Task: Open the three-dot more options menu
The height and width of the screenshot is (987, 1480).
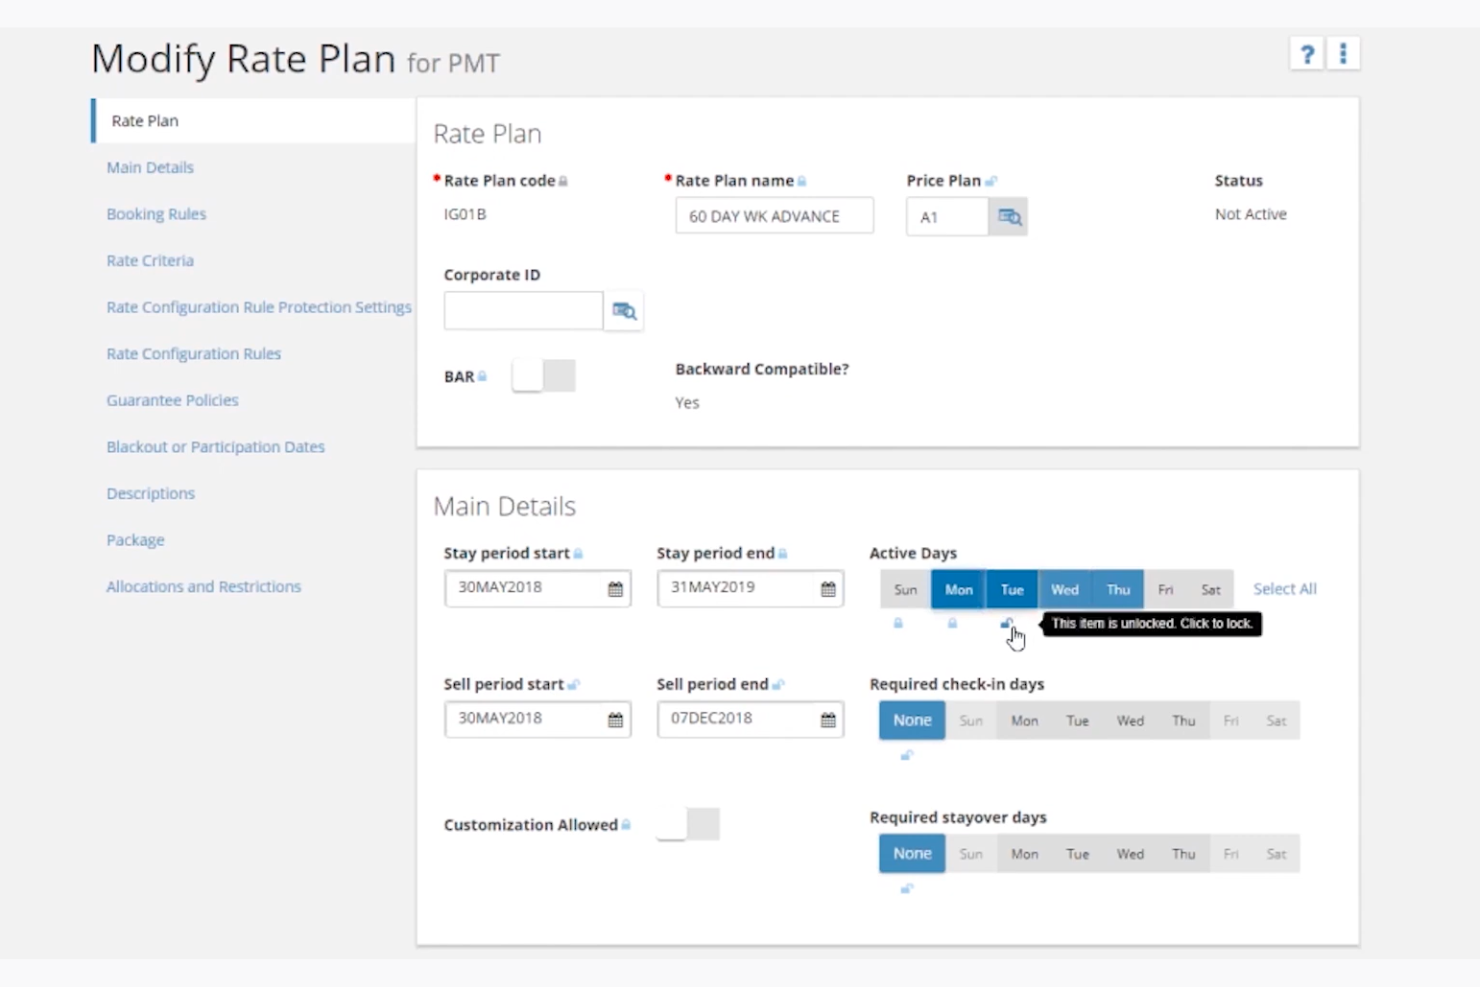Action: click(x=1343, y=54)
